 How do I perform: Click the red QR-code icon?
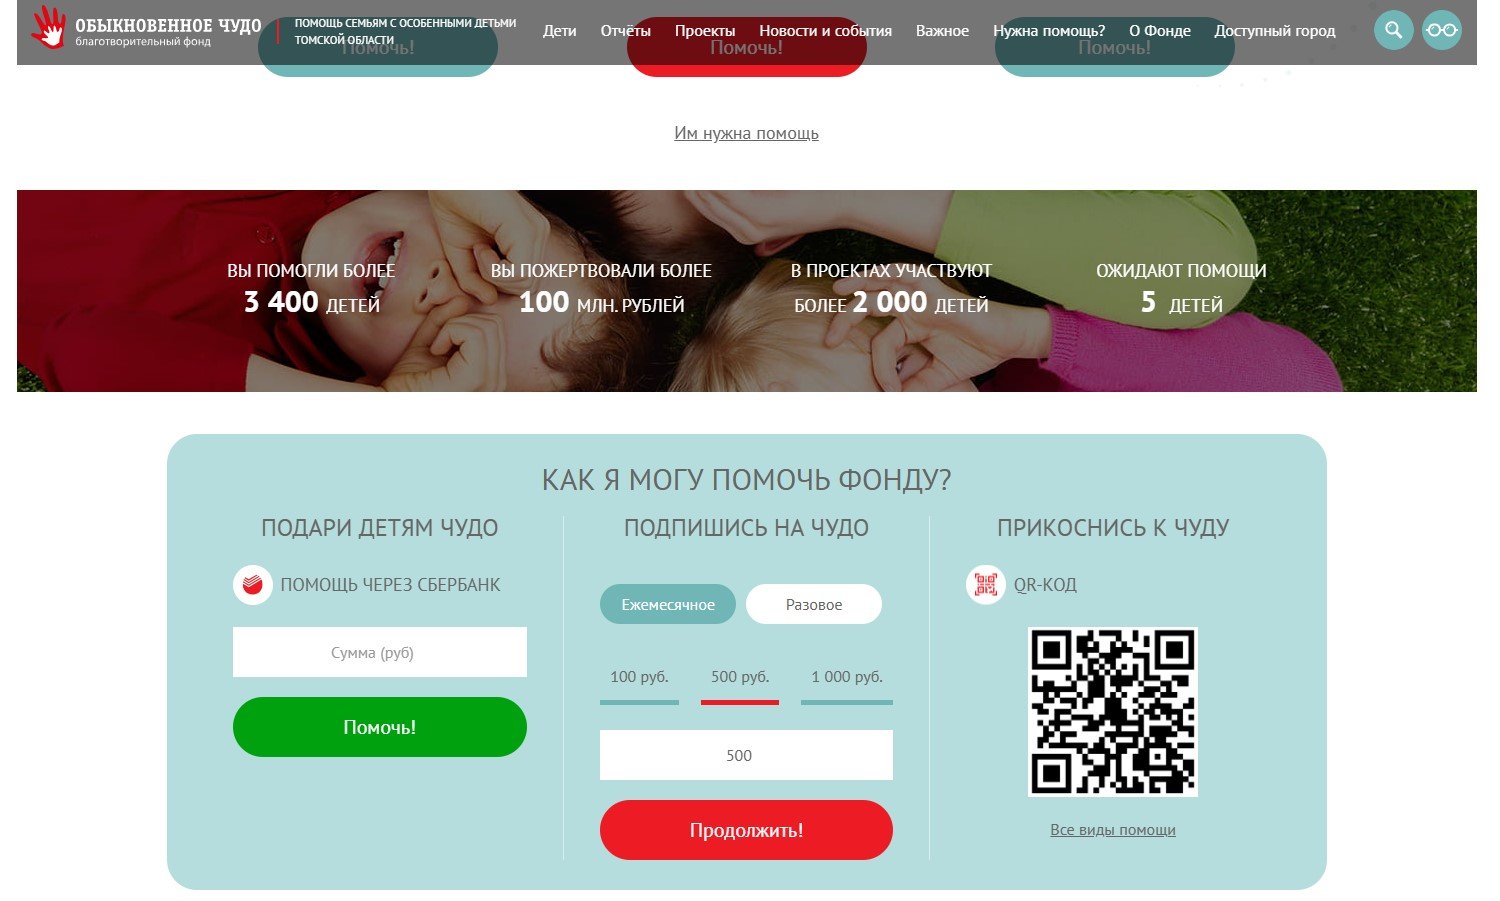[x=986, y=585]
